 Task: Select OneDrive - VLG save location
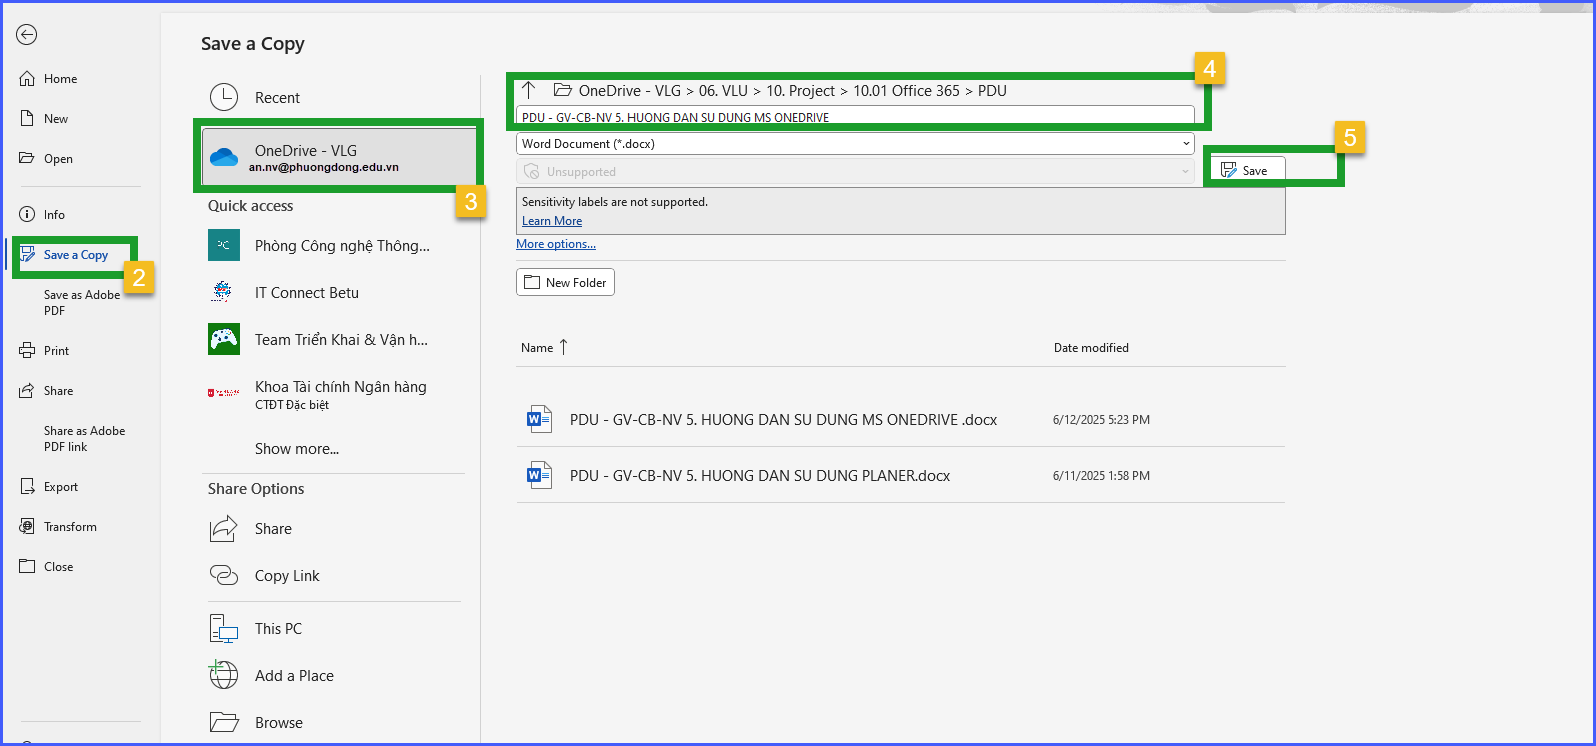340,157
